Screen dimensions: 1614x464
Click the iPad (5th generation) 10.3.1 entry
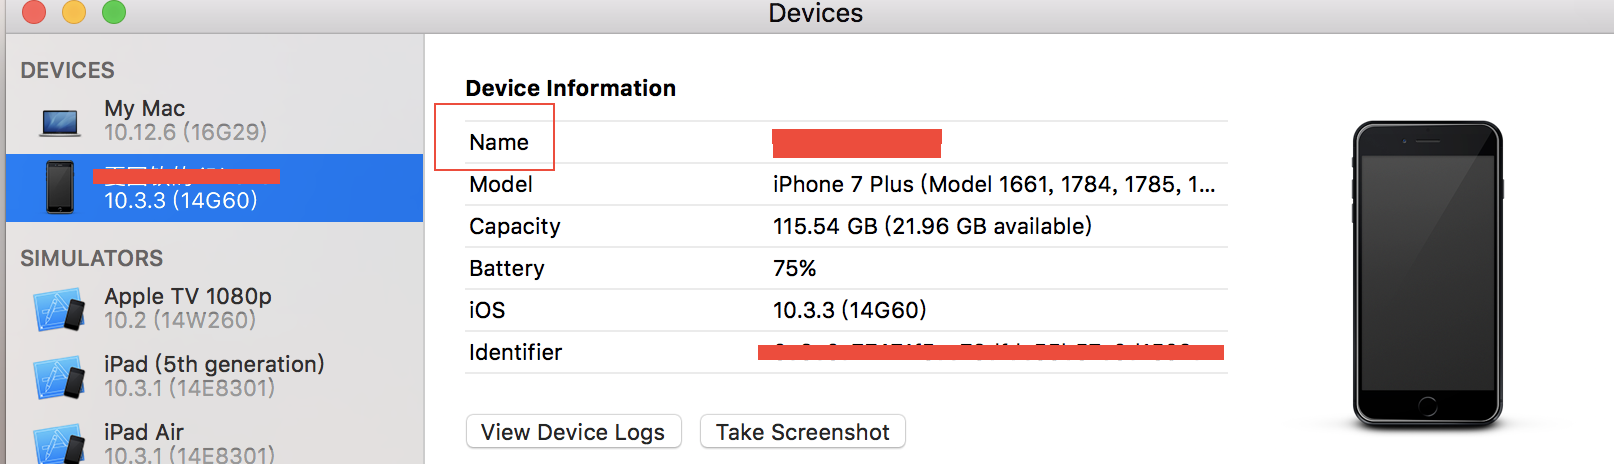pos(214,376)
